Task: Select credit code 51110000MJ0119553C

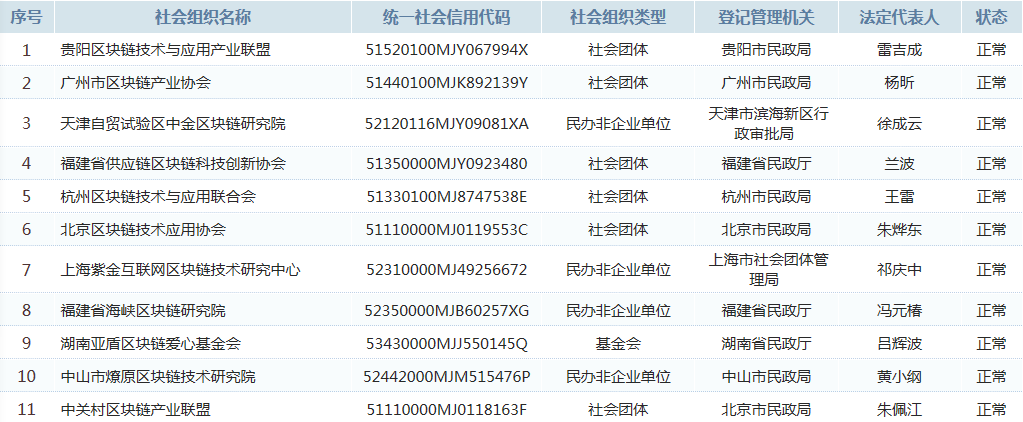Action: click(447, 230)
